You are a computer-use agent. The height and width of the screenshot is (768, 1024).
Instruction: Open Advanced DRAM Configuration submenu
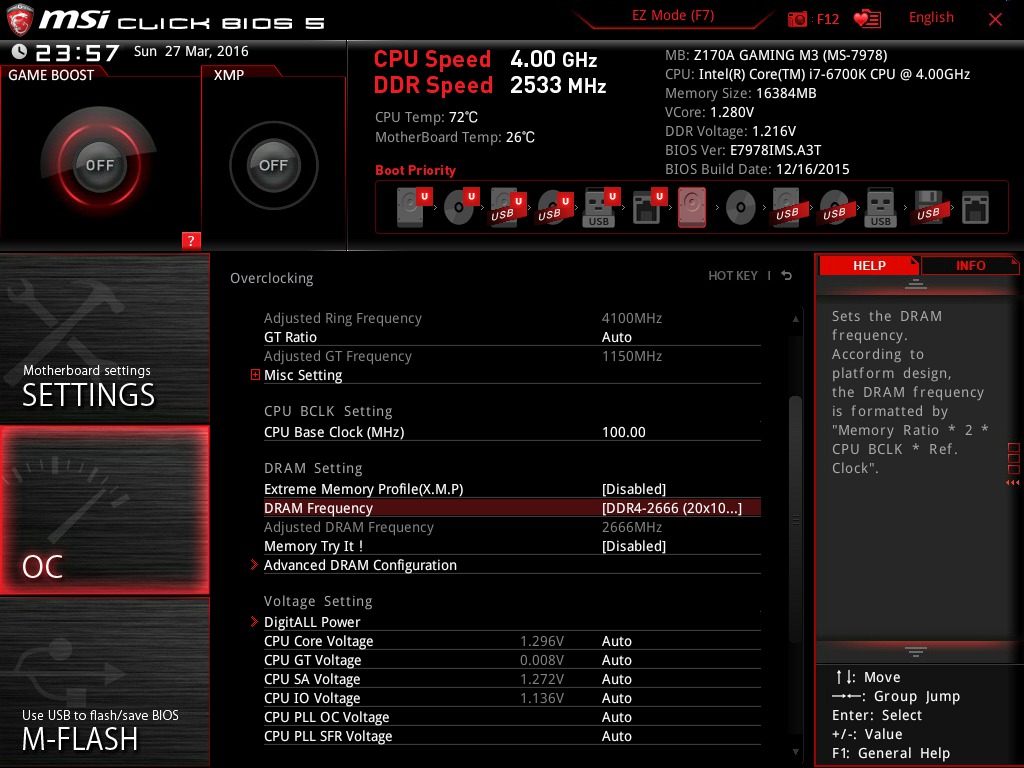(x=360, y=565)
